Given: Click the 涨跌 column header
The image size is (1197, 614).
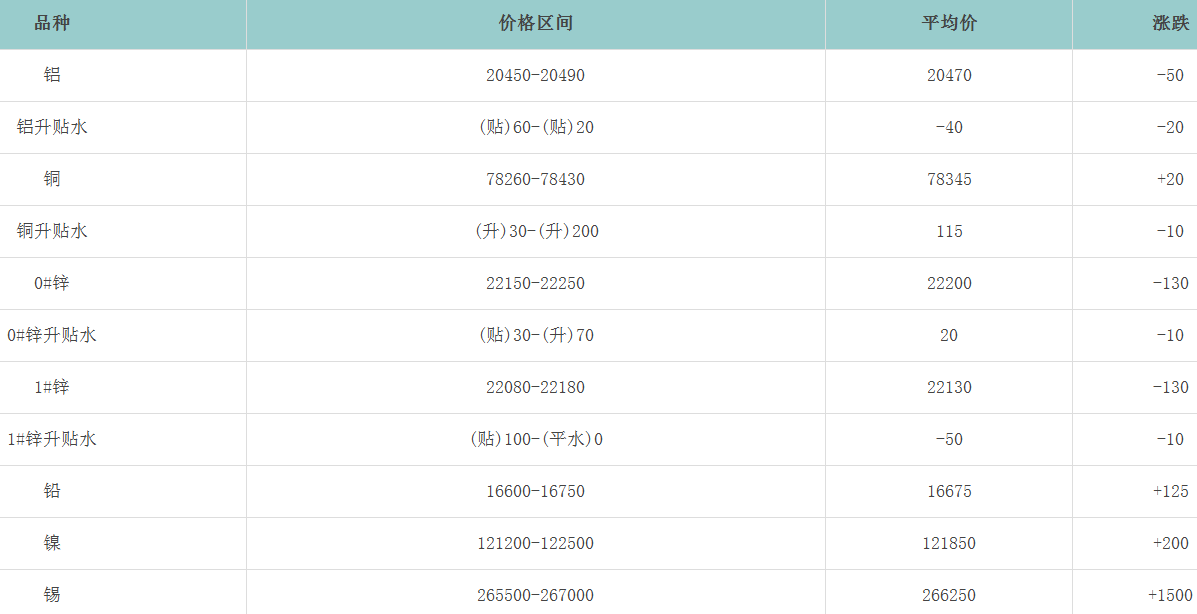Looking at the screenshot, I should 1170,24.
